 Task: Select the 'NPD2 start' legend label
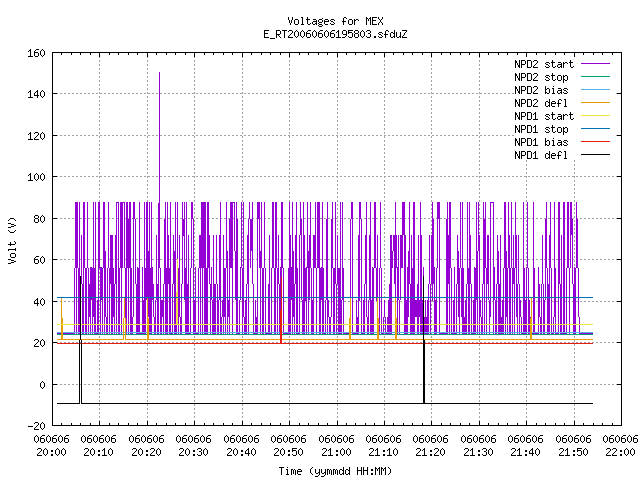(544, 64)
